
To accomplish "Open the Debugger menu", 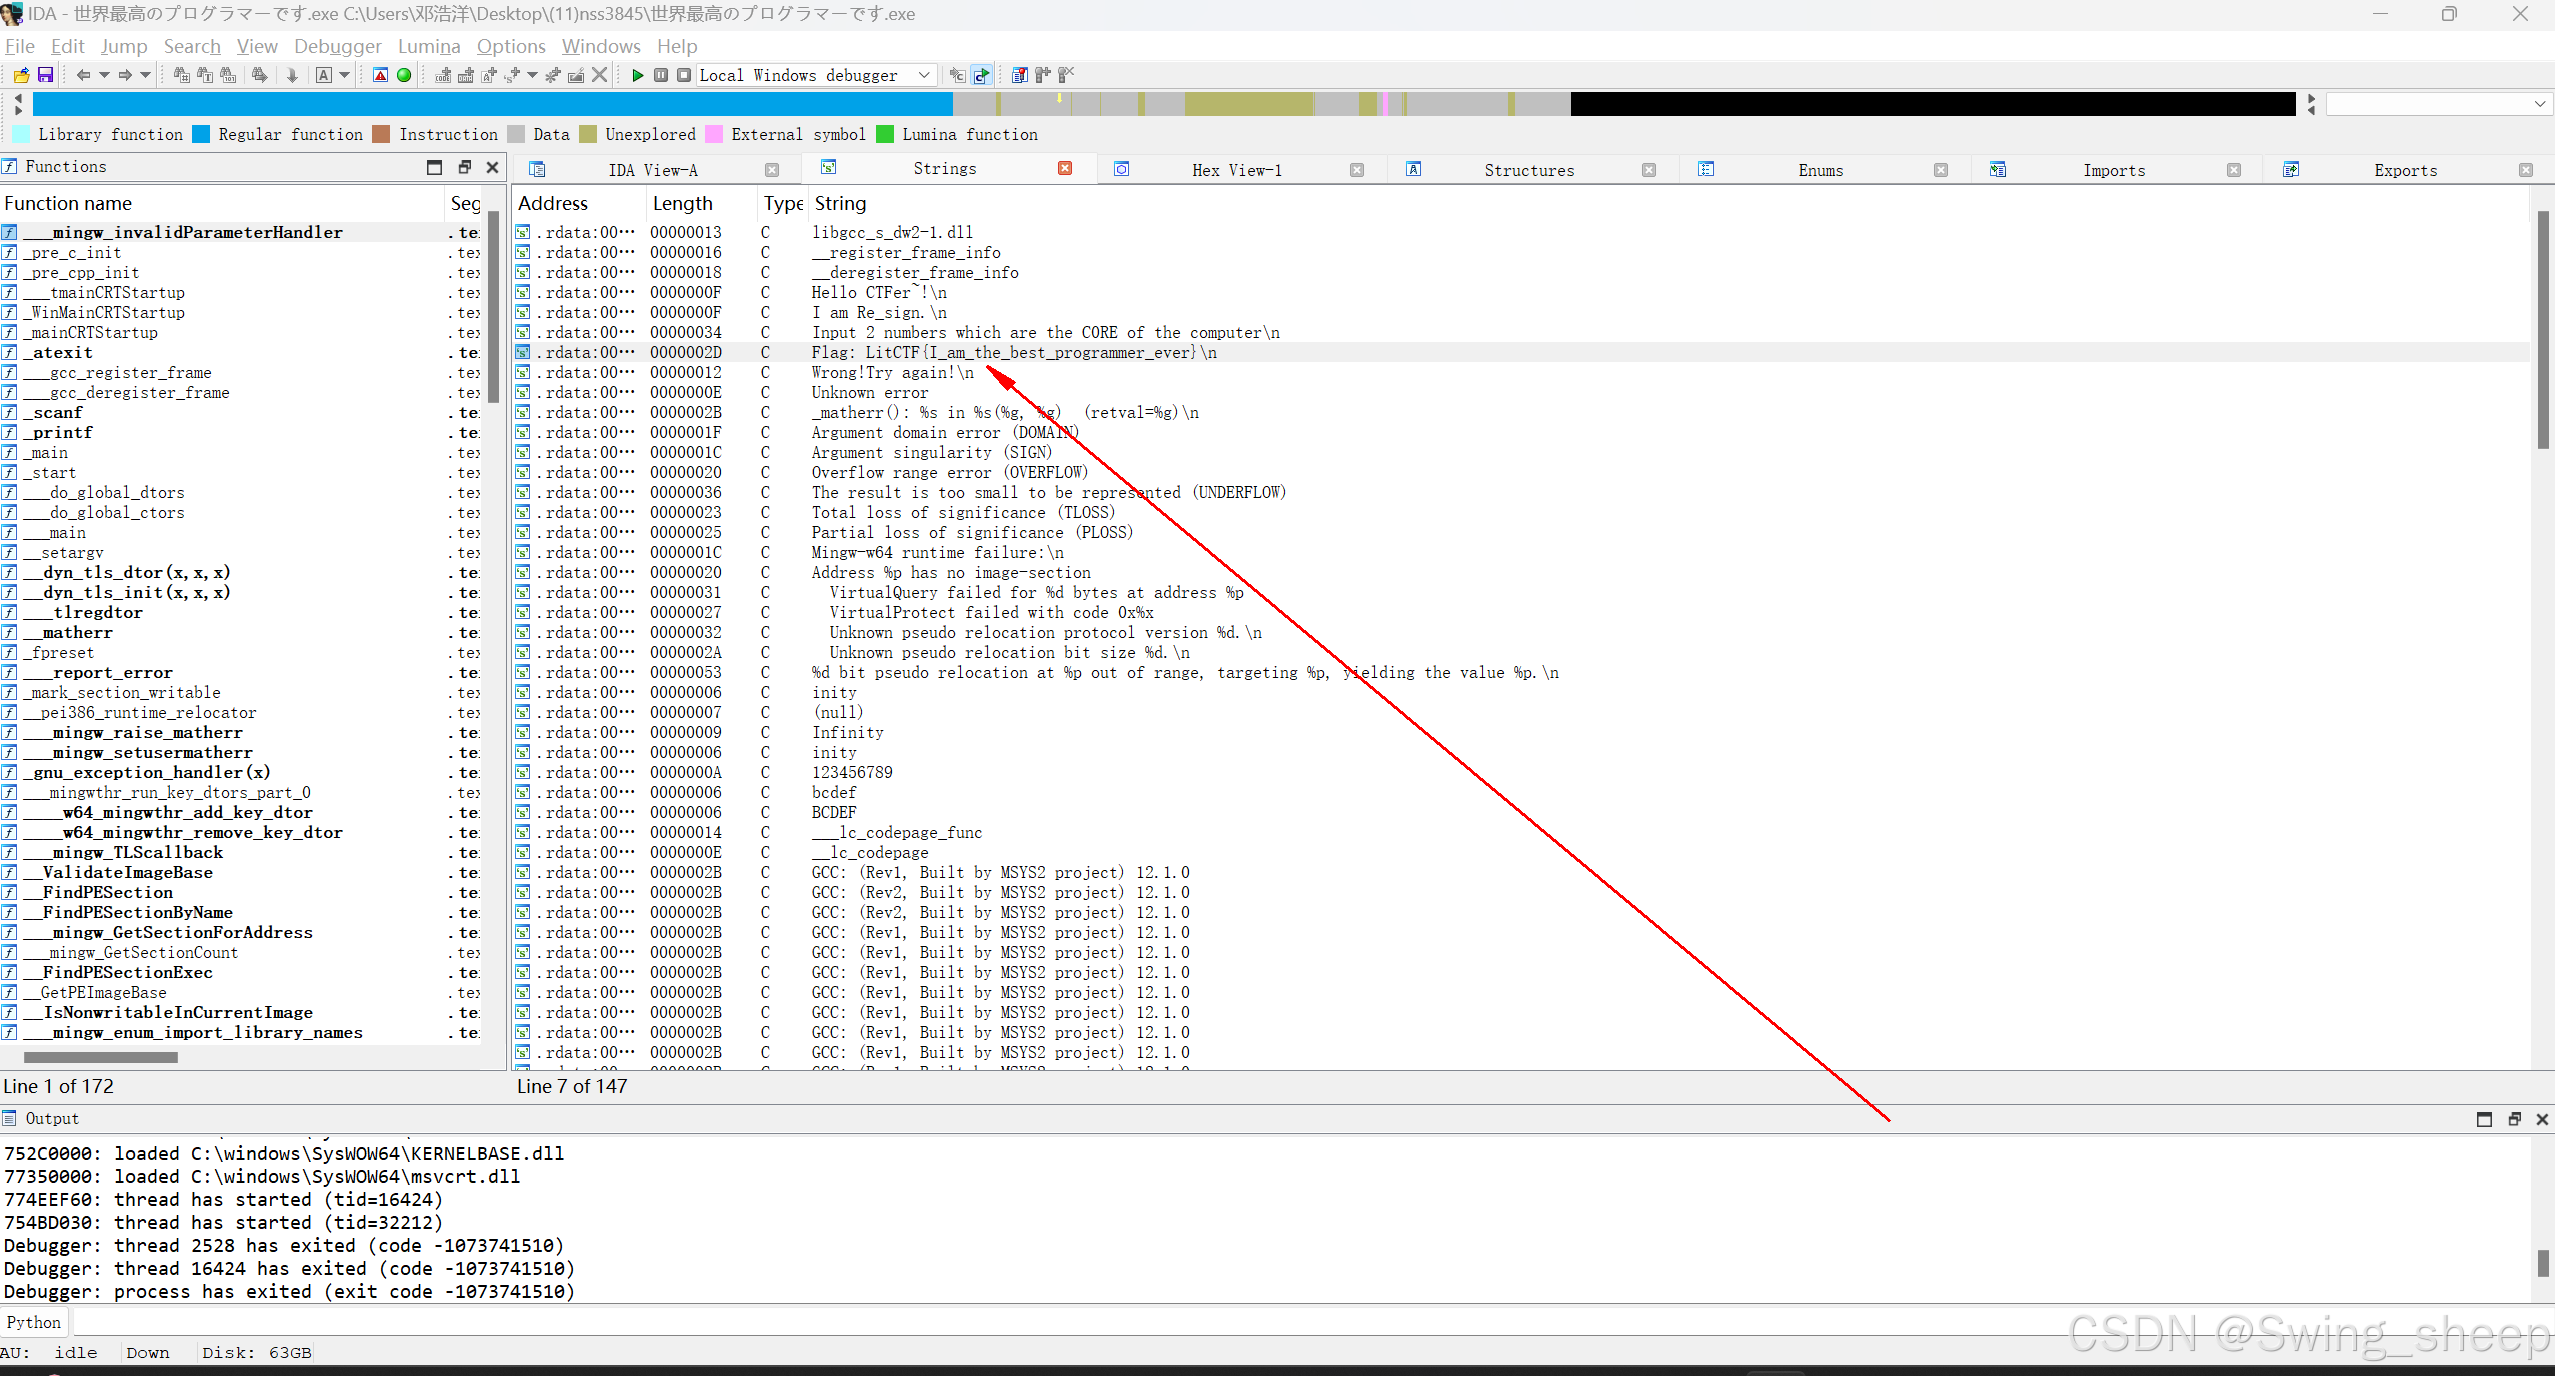I will coord(337,46).
